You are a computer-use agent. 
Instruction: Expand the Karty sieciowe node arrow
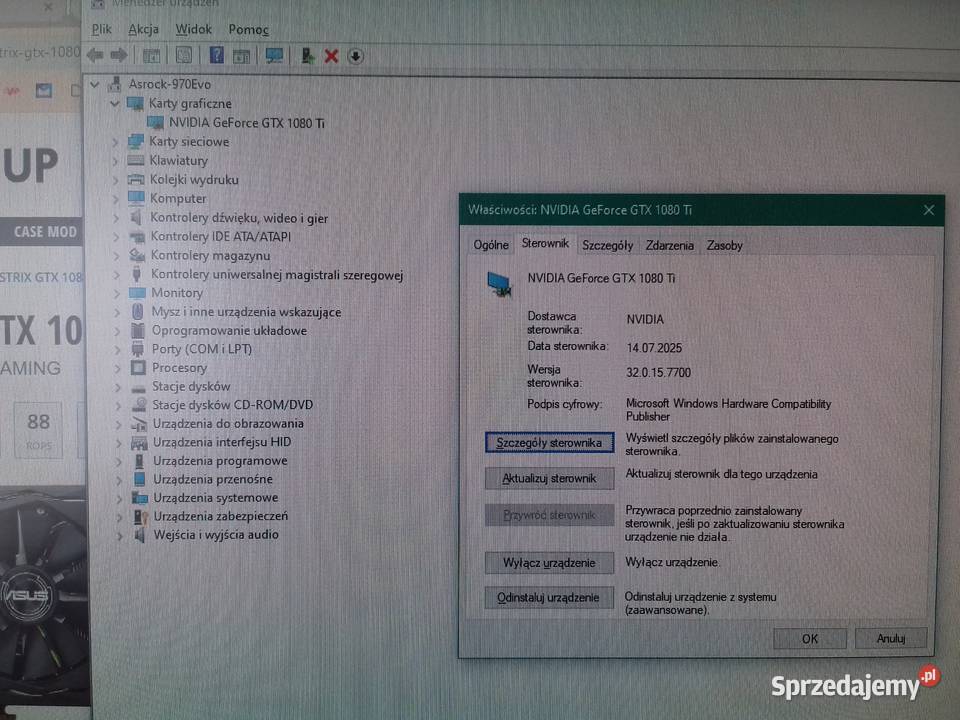[x=115, y=141]
